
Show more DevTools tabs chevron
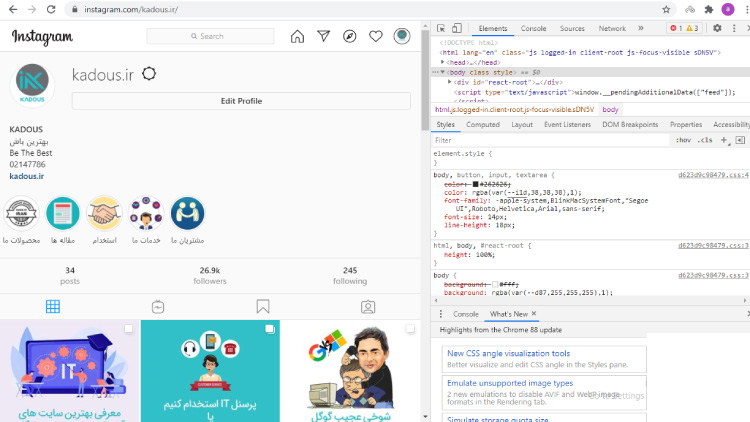(x=641, y=29)
